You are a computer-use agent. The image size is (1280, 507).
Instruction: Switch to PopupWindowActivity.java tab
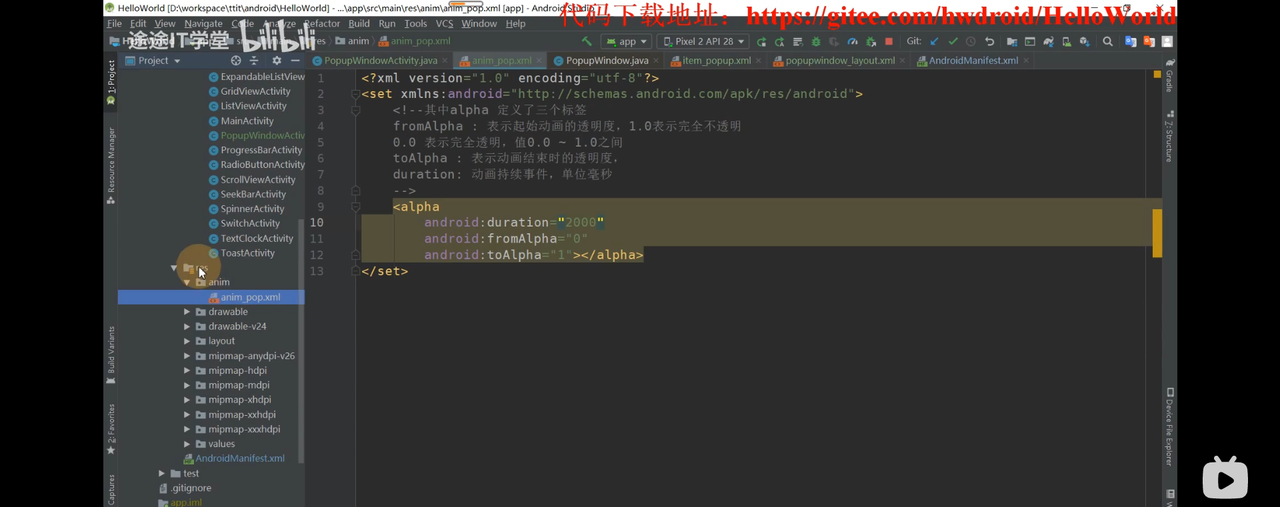pos(380,60)
